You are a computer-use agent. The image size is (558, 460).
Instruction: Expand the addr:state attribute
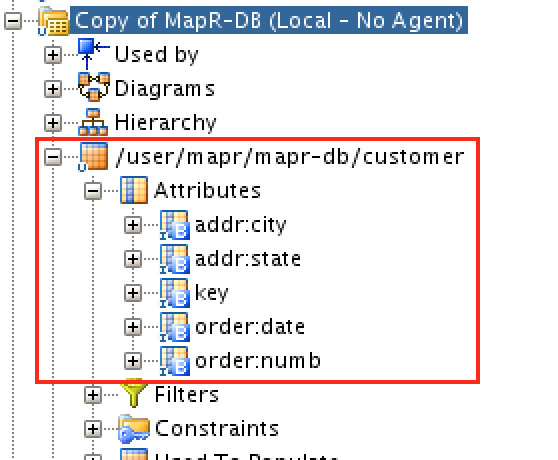click(x=133, y=259)
